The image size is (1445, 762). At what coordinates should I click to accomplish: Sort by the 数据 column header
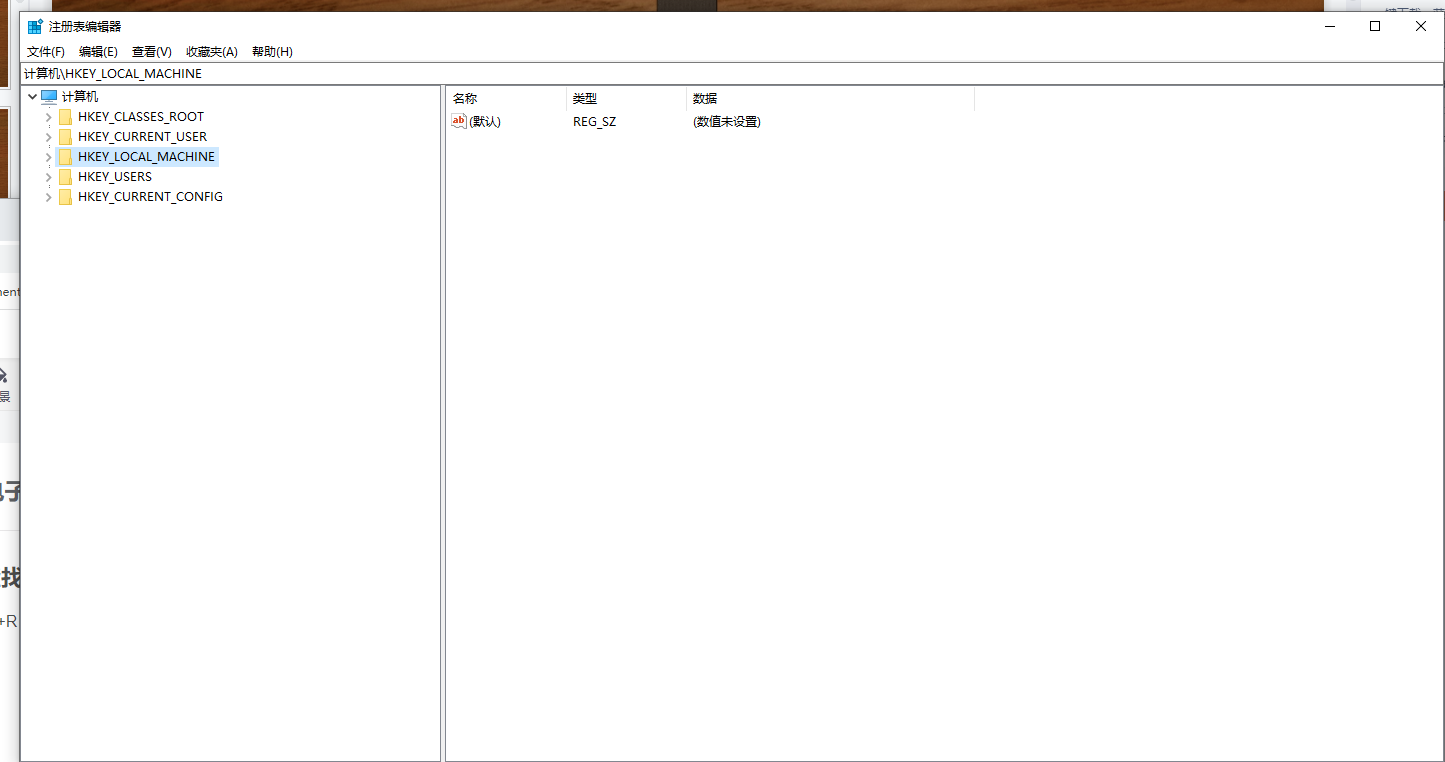[830, 99]
